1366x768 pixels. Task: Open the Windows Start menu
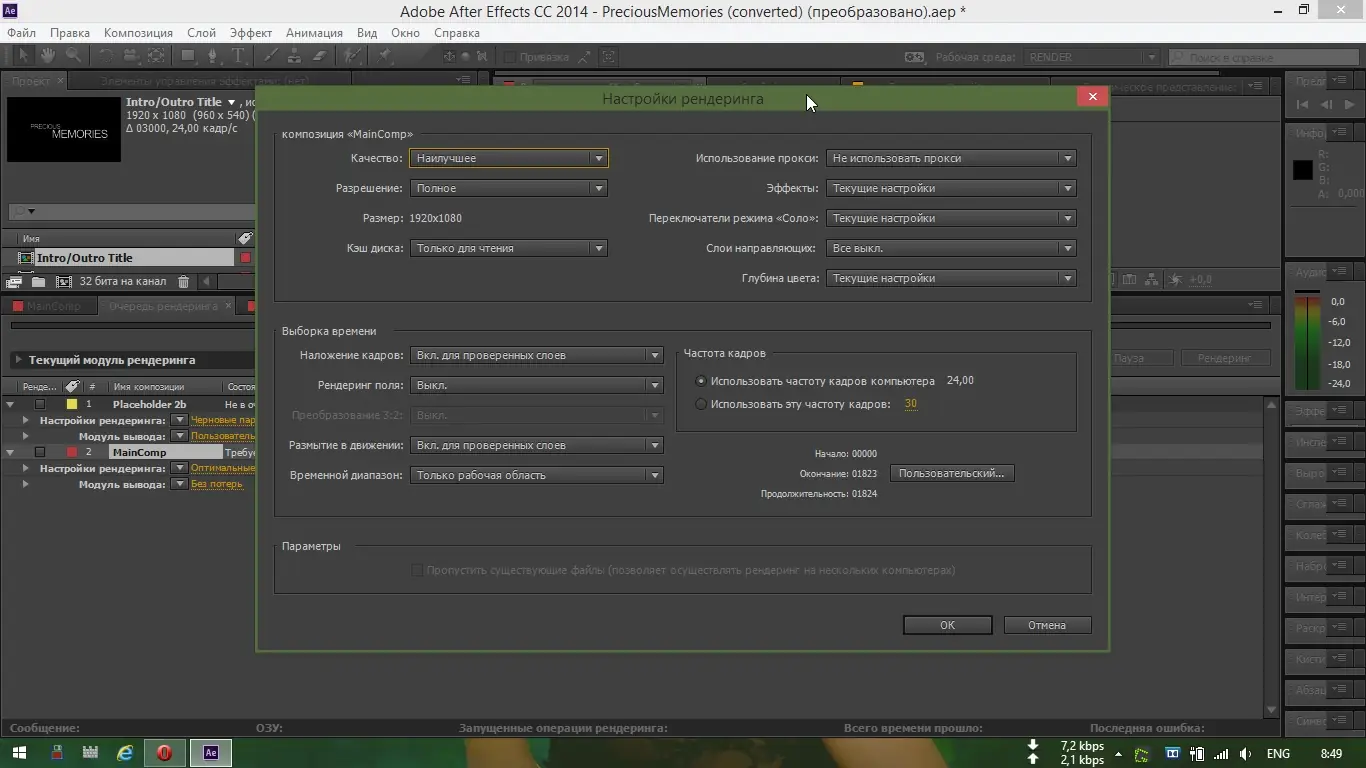coord(19,753)
